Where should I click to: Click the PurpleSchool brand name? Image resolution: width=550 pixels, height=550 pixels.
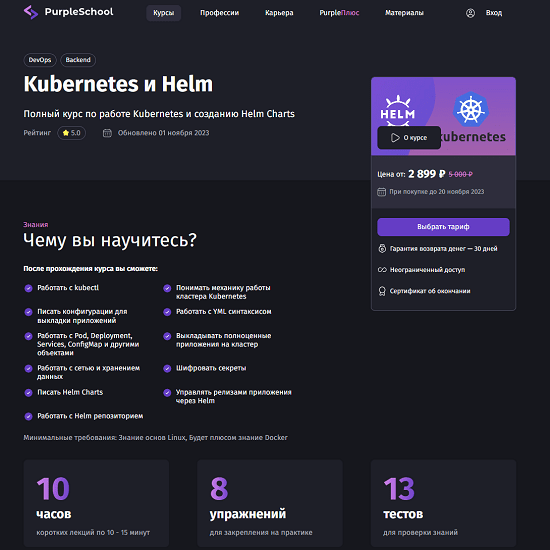pyautogui.click(x=79, y=12)
